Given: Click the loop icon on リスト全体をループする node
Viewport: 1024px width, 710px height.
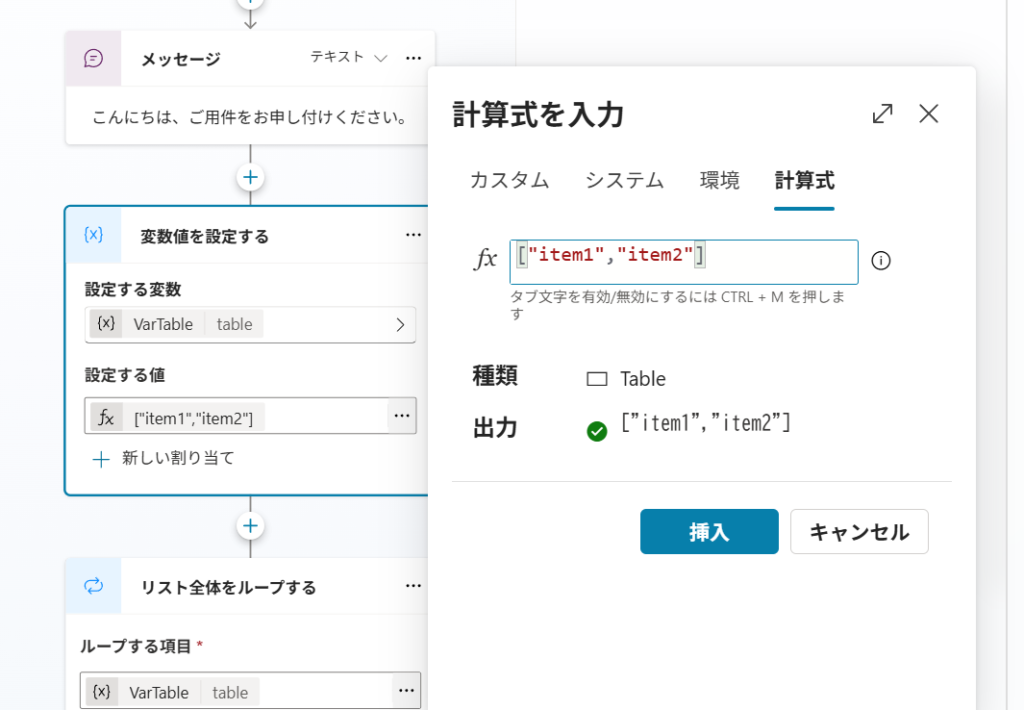Looking at the screenshot, I should tap(94, 587).
